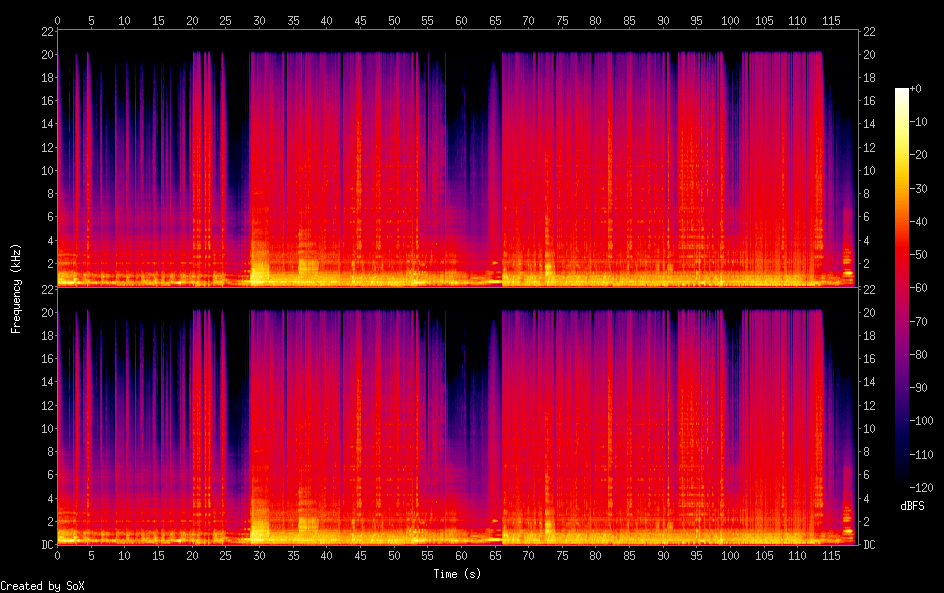
Task: Click the 'Frequency (kHz)' vertical axis label
Action: 16,287
